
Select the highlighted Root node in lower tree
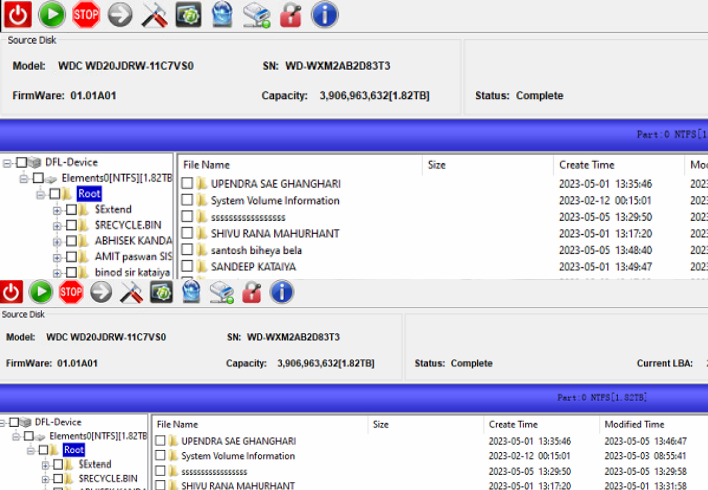pyautogui.click(x=74, y=450)
